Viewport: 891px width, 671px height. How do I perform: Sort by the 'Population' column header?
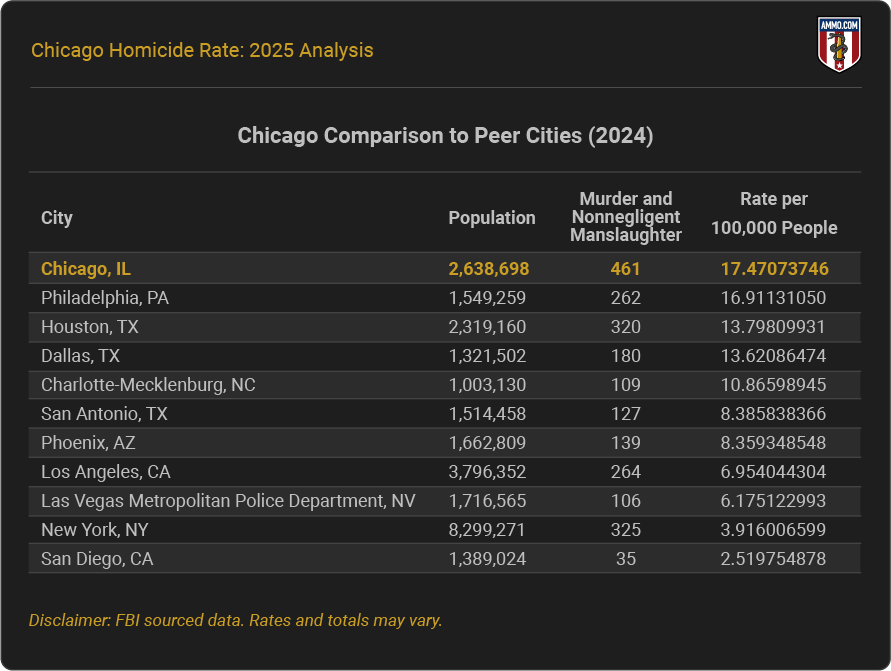point(491,217)
